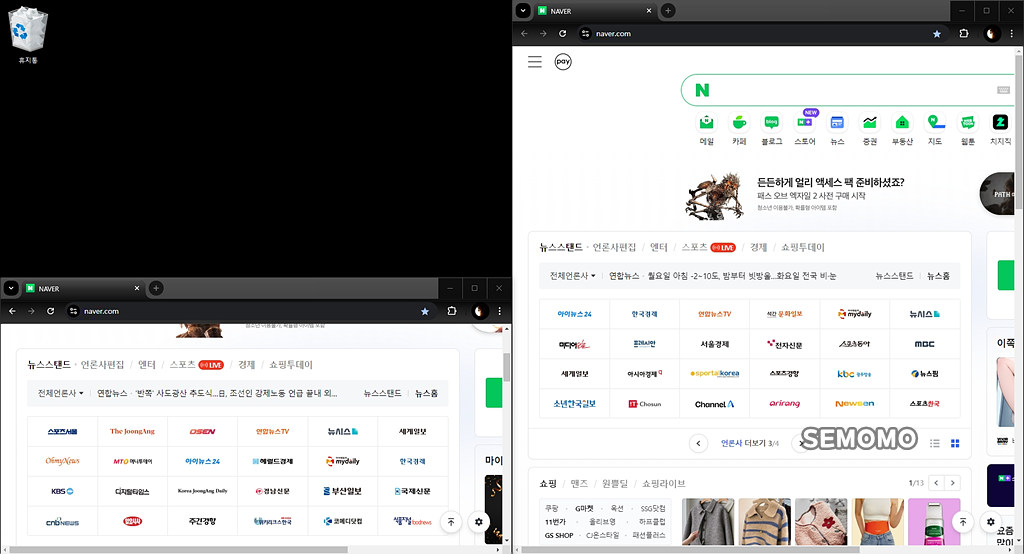Click the Naver search input field

(x=849, y=90)
